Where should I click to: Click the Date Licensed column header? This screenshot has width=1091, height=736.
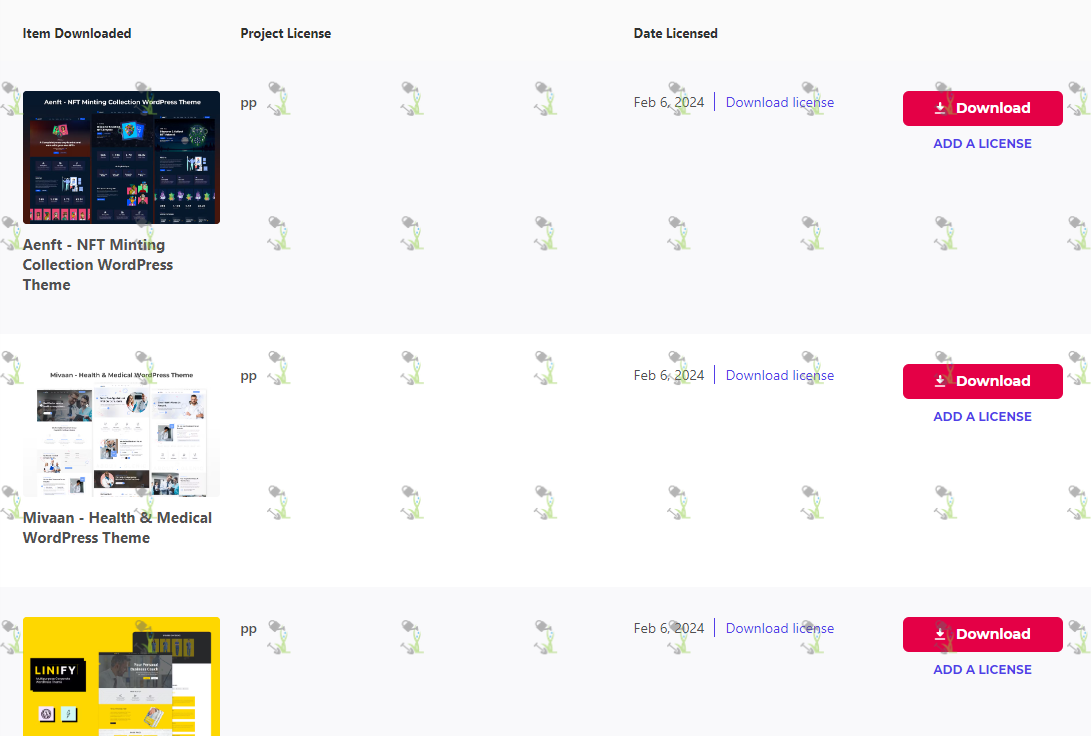(675, 33)
